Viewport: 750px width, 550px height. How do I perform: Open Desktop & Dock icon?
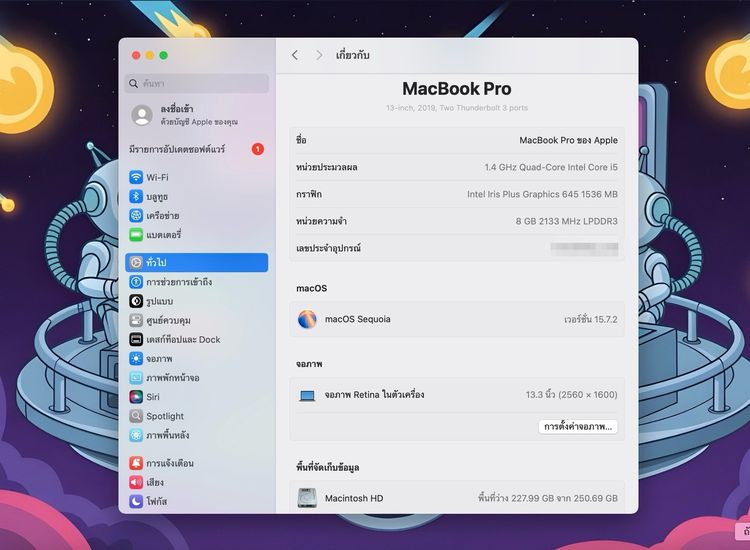click(x=136, y=339)
